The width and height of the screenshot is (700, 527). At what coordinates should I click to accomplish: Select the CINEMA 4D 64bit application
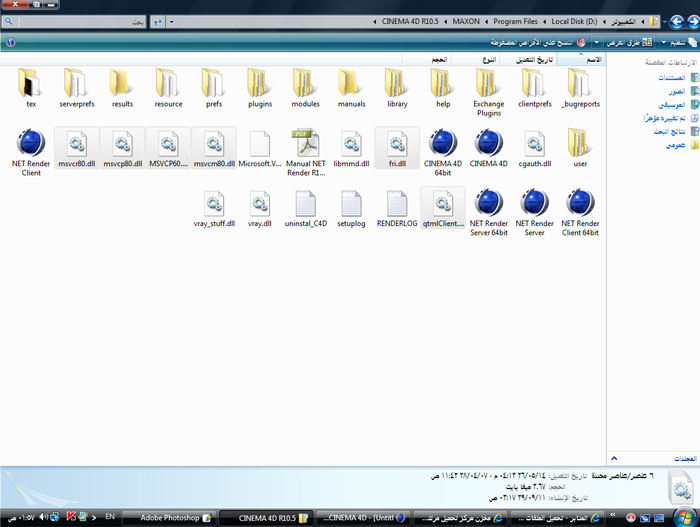point(443,152)
